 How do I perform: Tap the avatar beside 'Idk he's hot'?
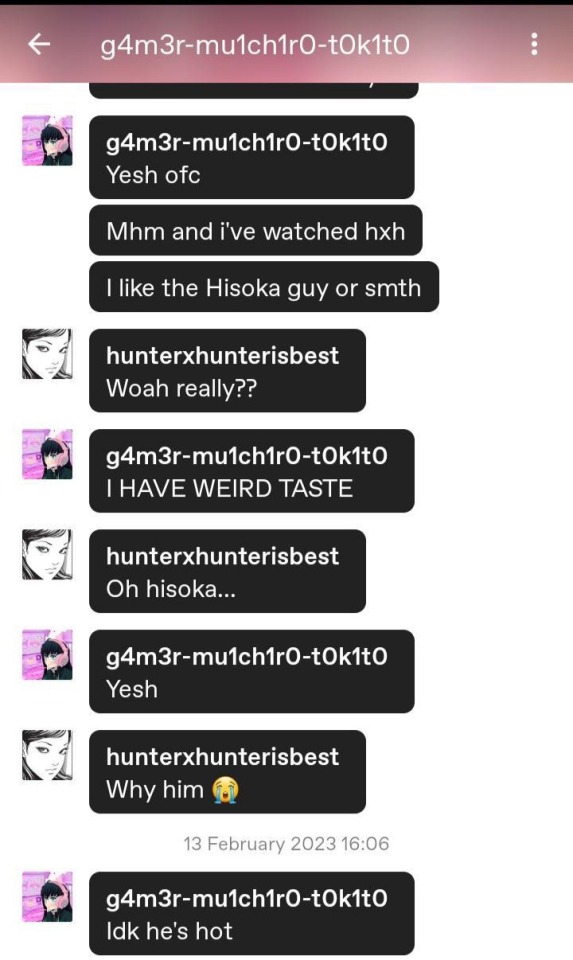click(47, 897)
